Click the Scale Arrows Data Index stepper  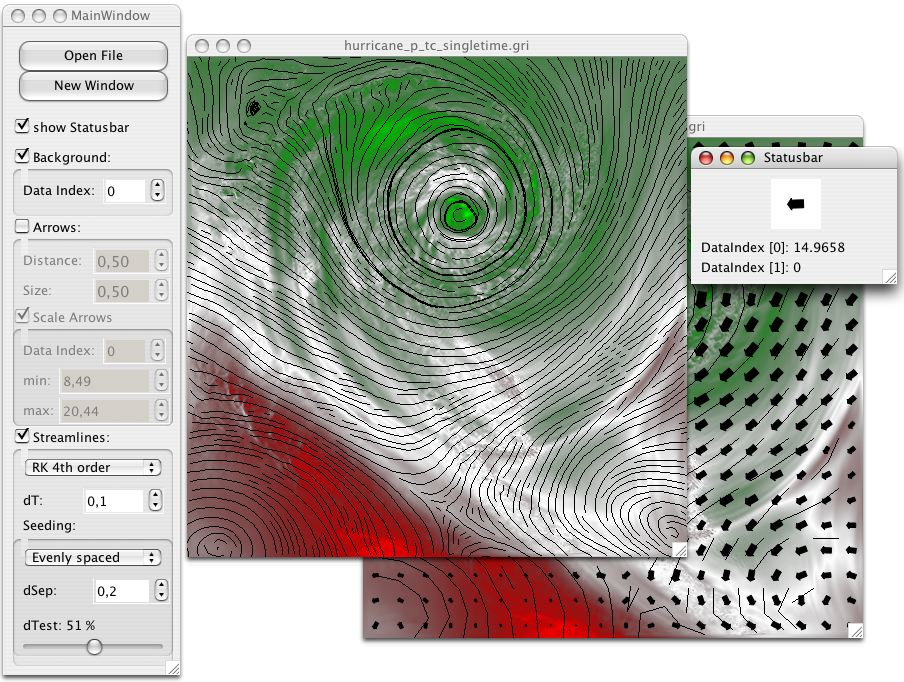tap(157, 350)
